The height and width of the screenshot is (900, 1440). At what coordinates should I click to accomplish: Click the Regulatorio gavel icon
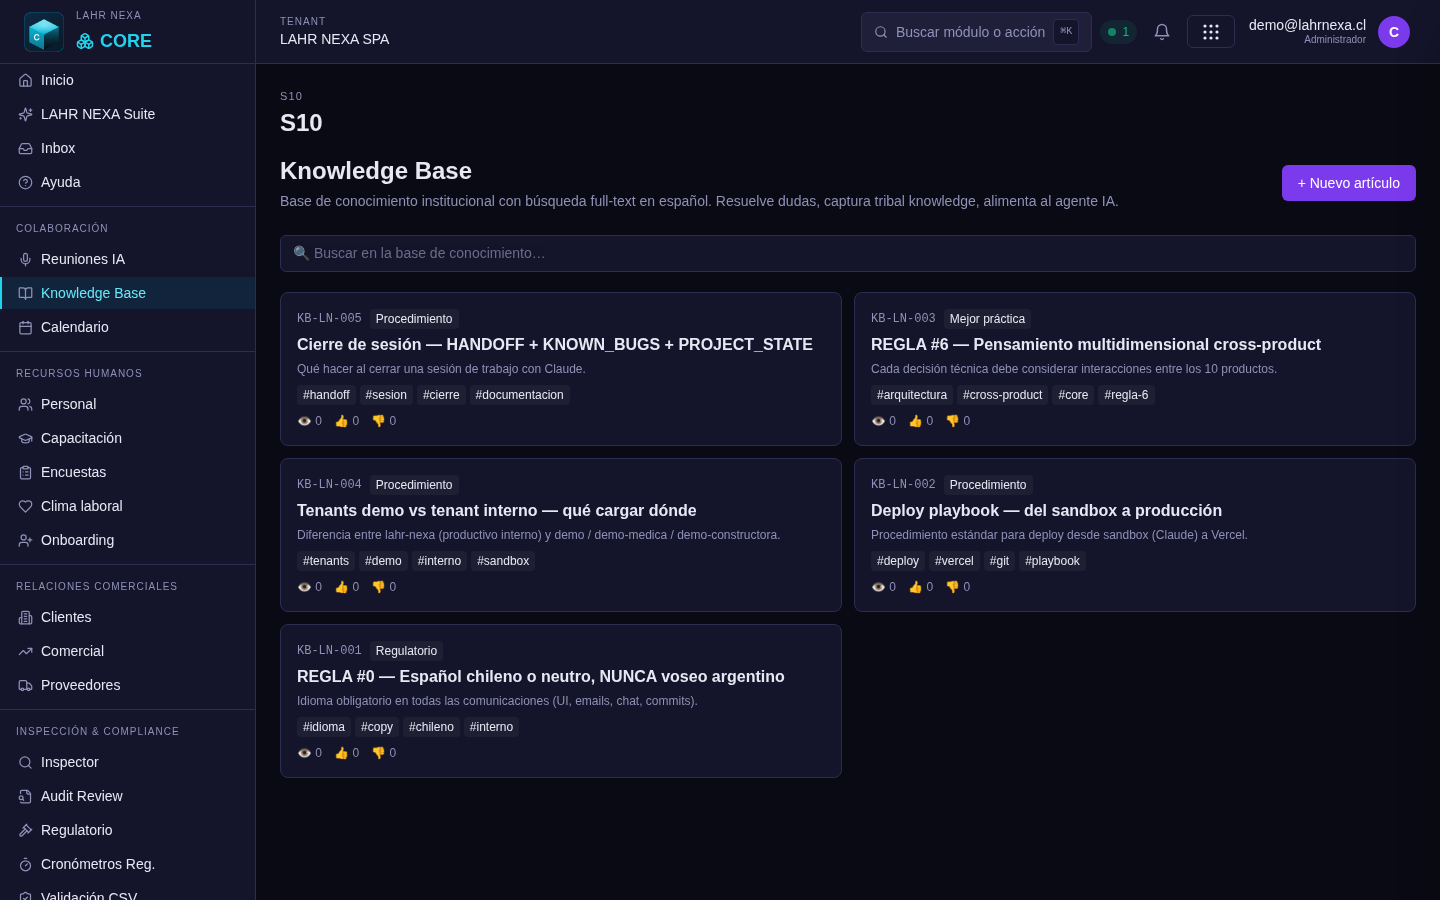coord(25,830)
